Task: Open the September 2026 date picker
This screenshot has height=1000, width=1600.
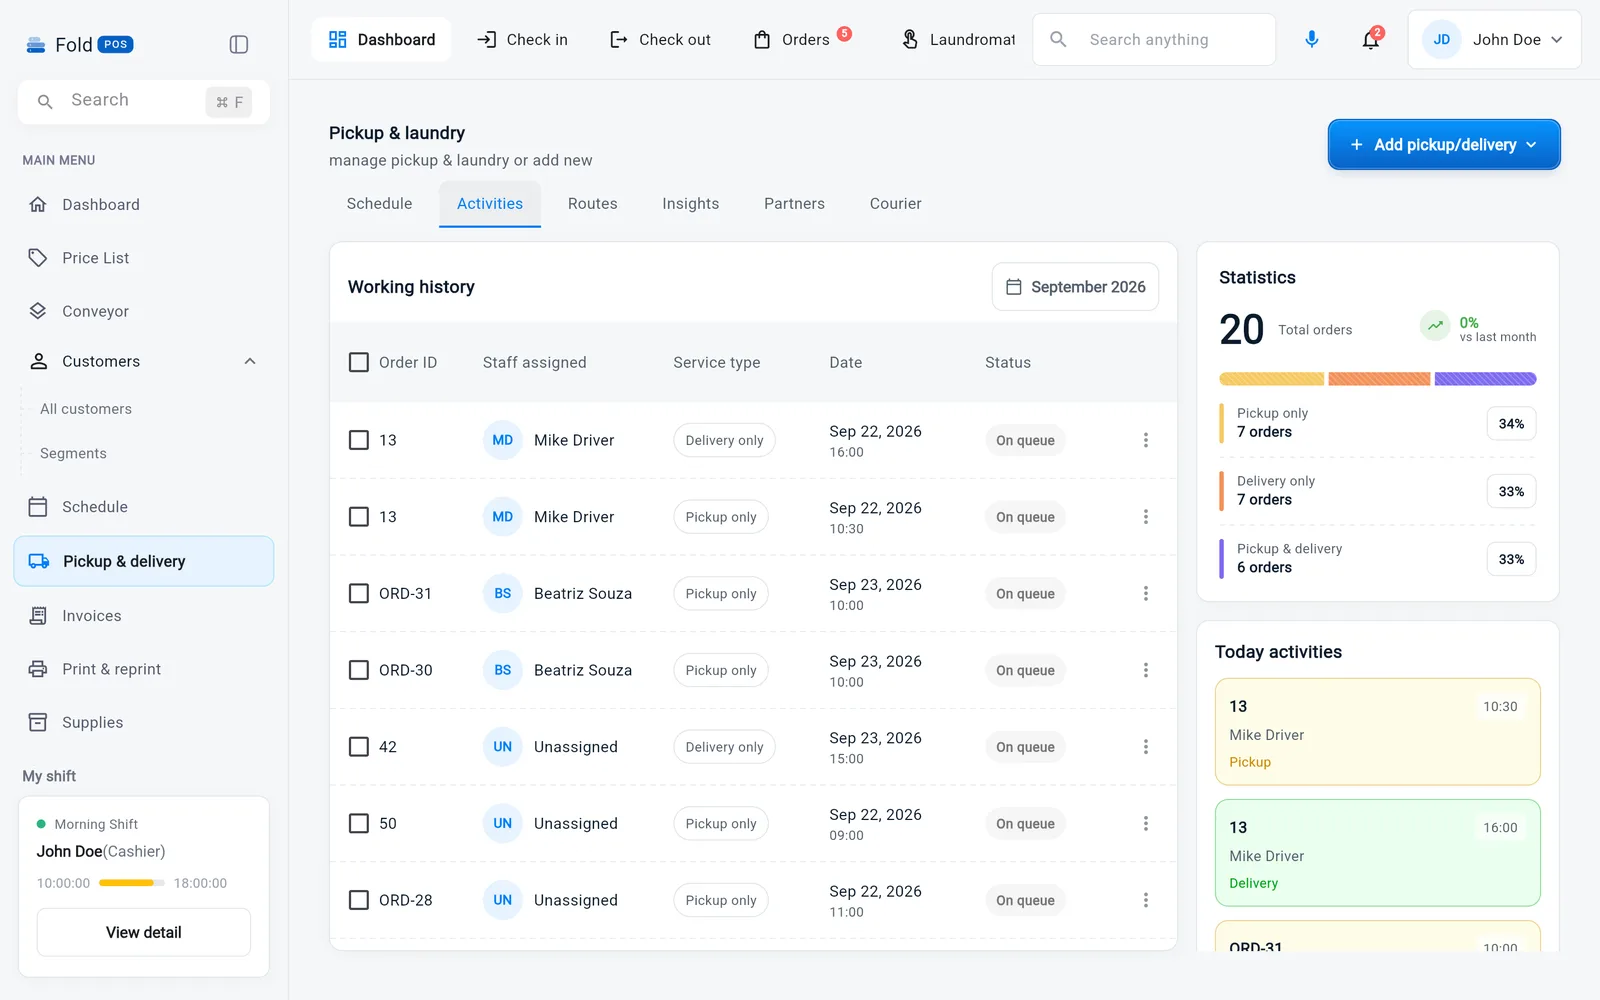Action: coord(1075,287)
